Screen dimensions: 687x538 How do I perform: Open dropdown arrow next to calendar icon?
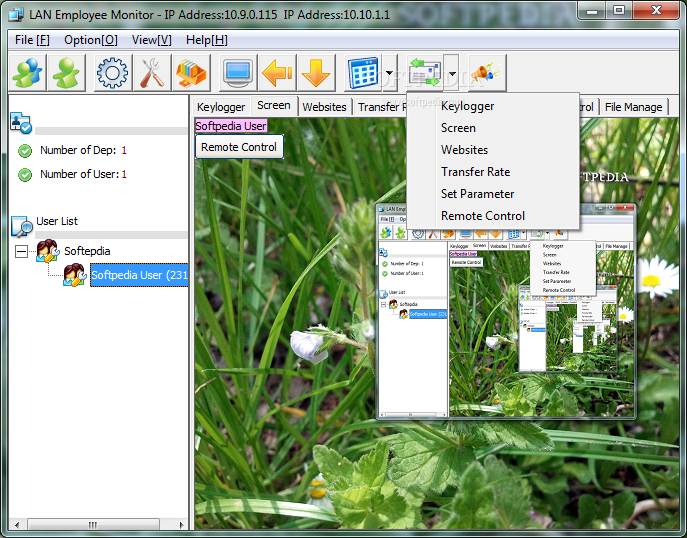pos(390,73)
